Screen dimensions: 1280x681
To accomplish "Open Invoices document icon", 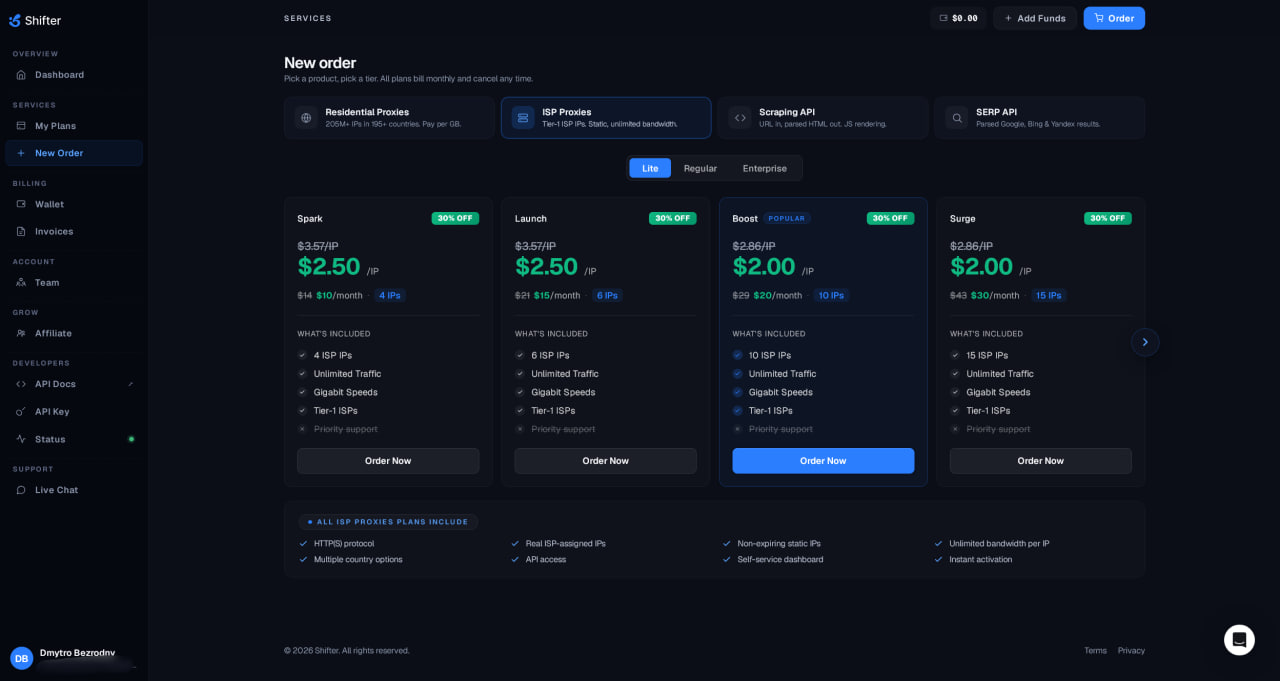I will [21, 231].
